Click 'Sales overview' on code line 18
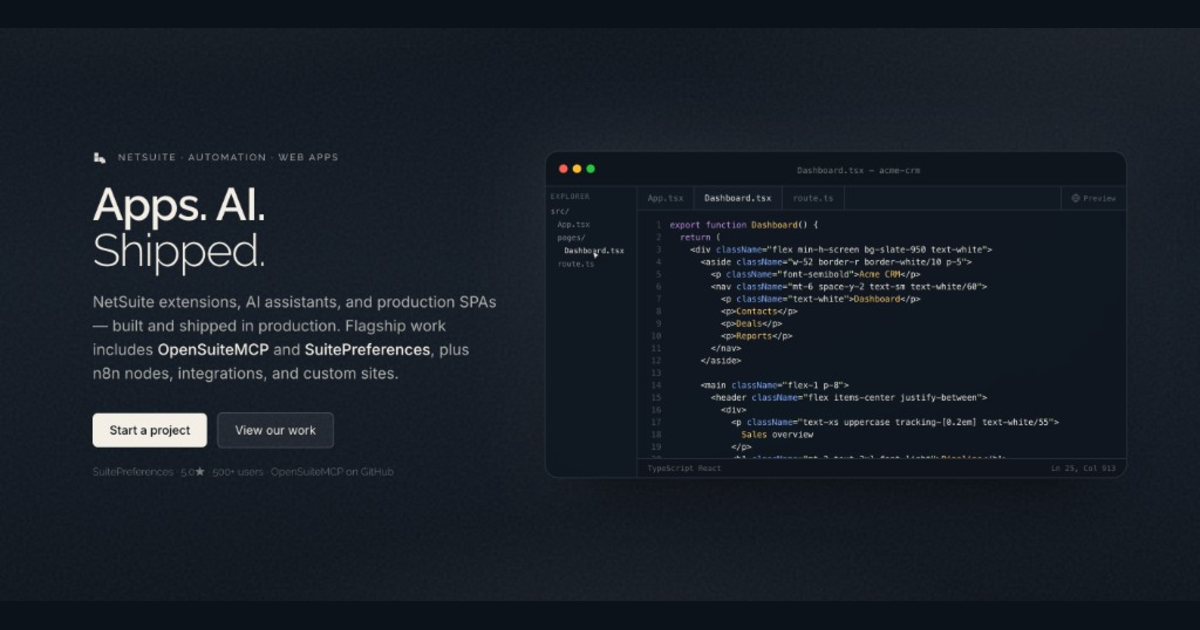 pyautogui.click(x=777, y=434)
